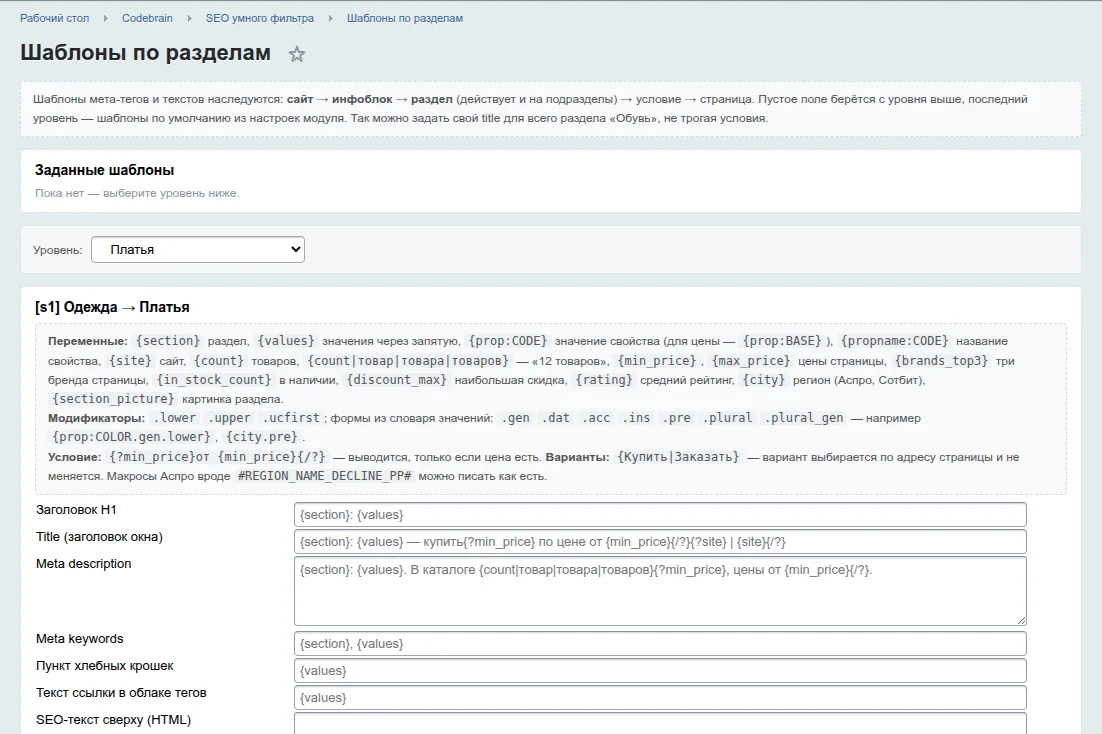Click 'Пока нет — выберите уровень ниже.' note
This screenshot has height=734, width=1102.
[137, 193]
